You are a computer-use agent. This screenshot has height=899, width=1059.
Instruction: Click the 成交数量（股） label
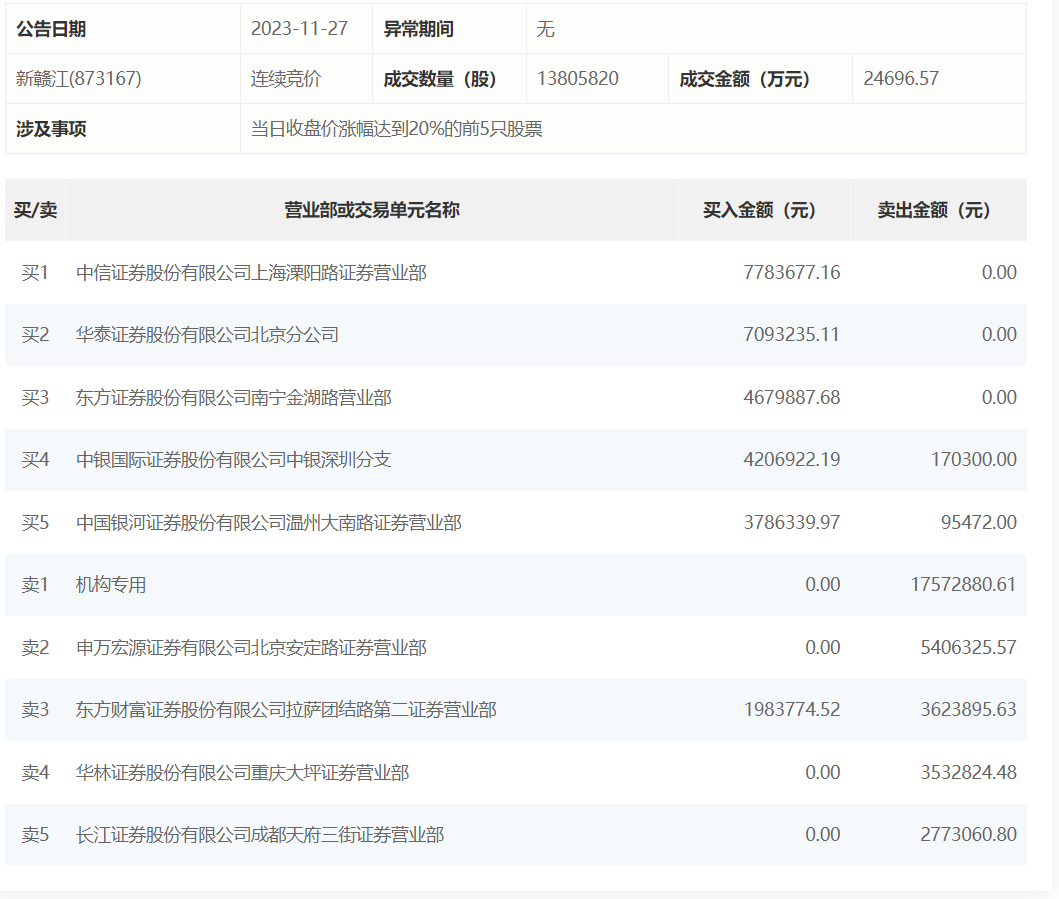coord(440,79)
